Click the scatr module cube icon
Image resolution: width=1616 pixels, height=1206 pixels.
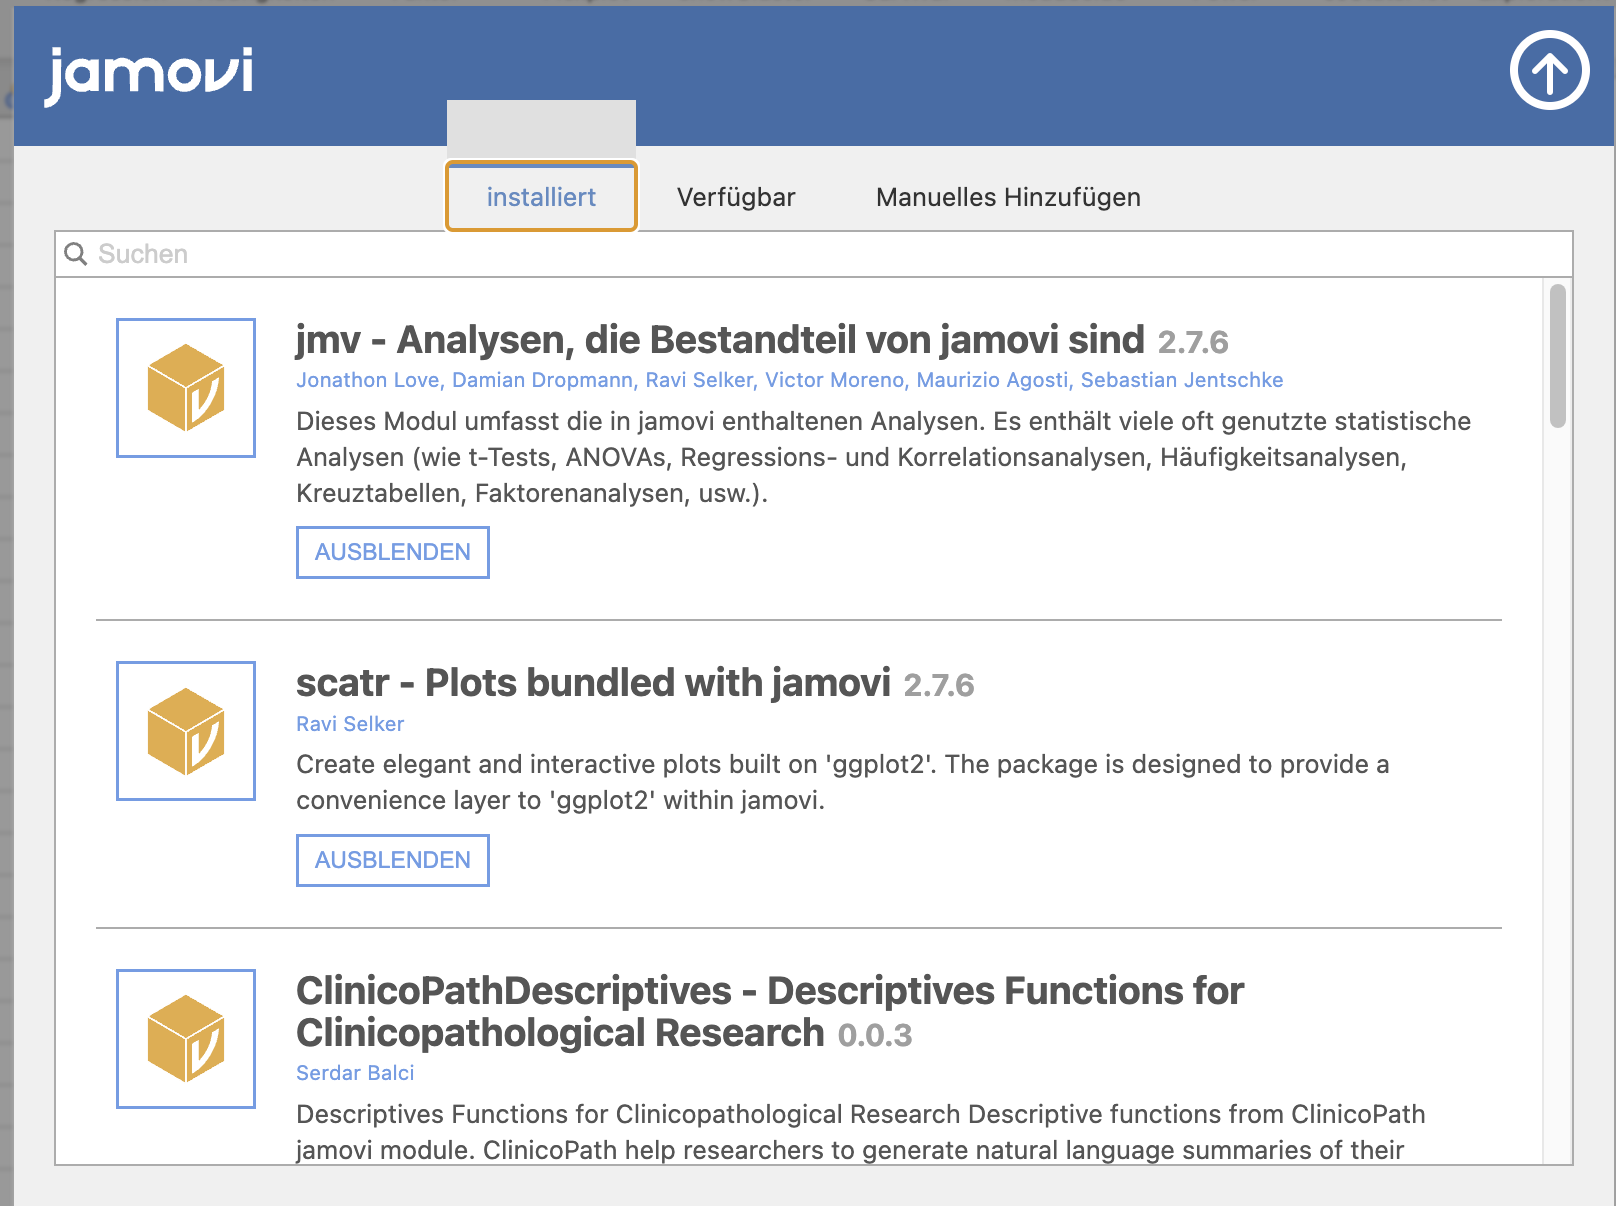[186, 731]
